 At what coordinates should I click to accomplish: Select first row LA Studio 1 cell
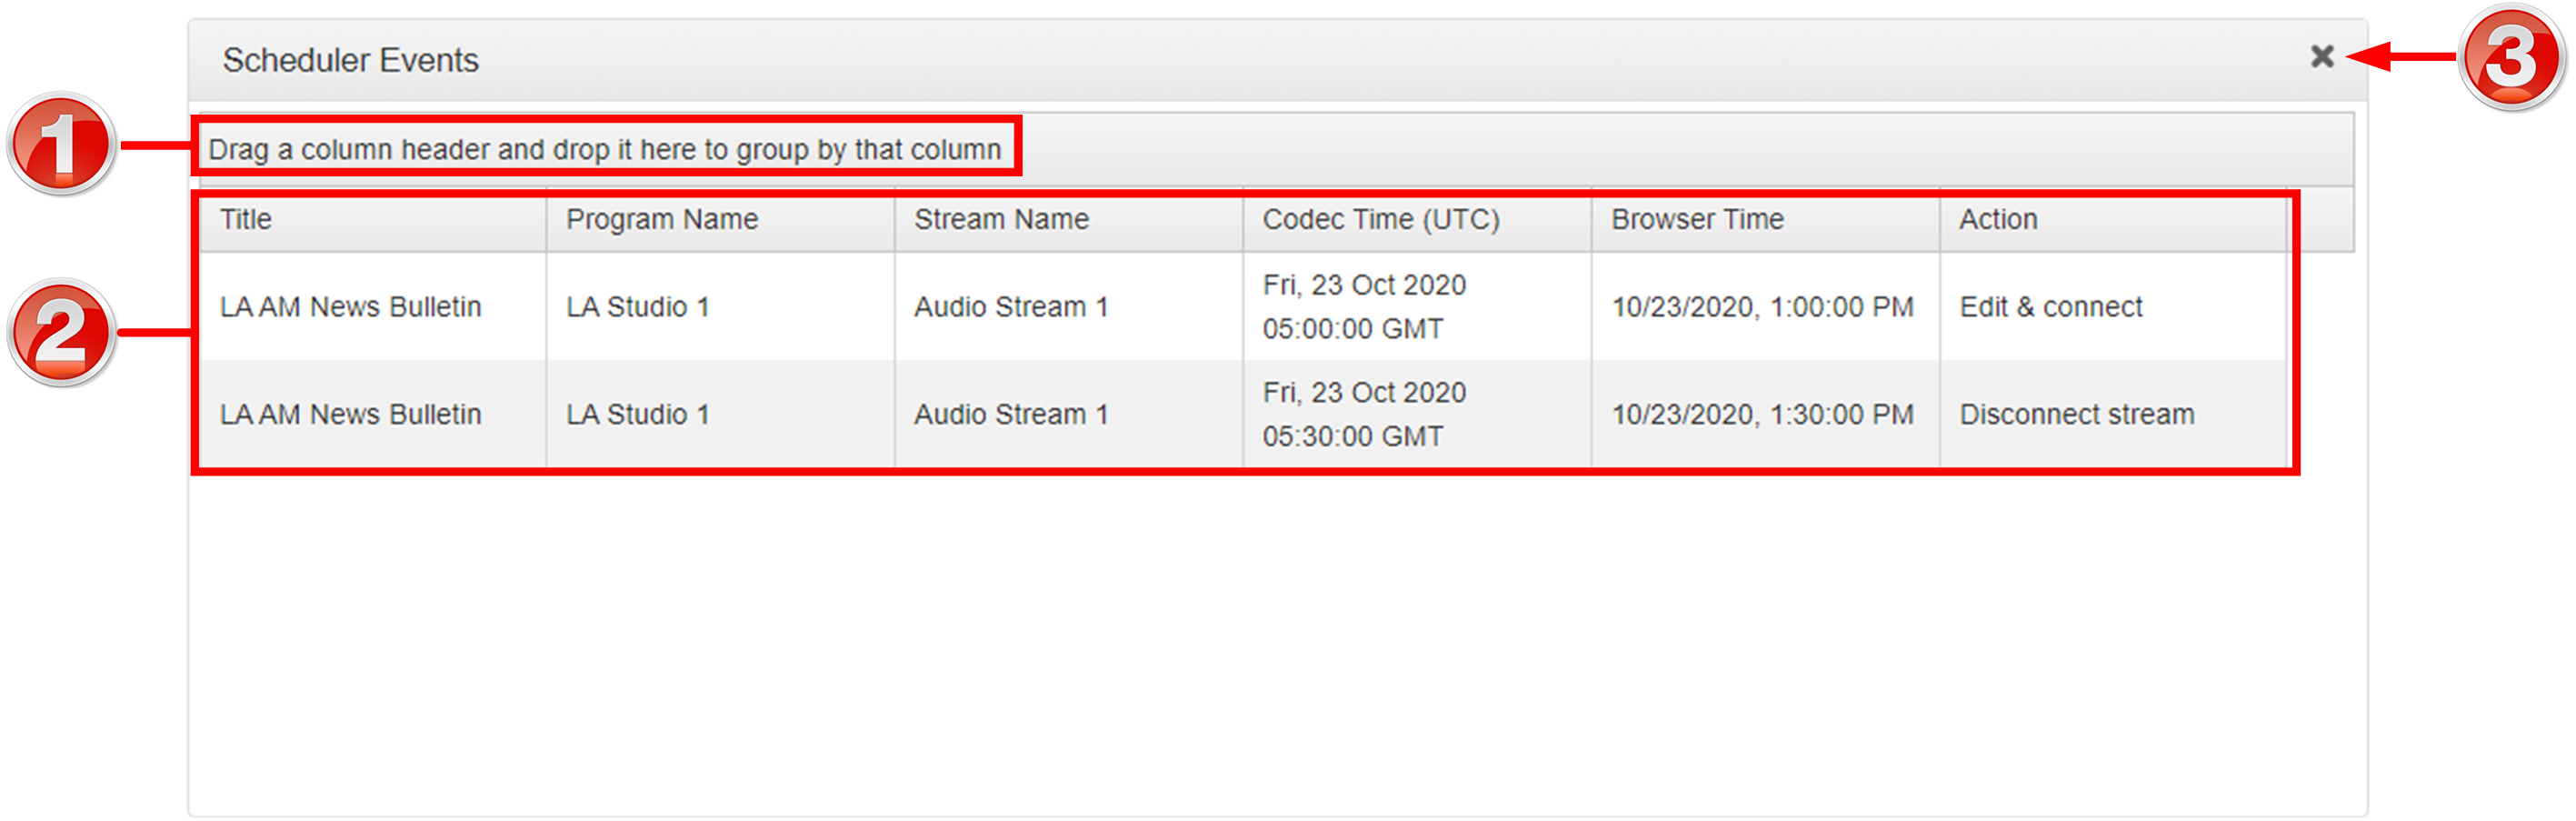pyautogui.click(x=637, y=307)
